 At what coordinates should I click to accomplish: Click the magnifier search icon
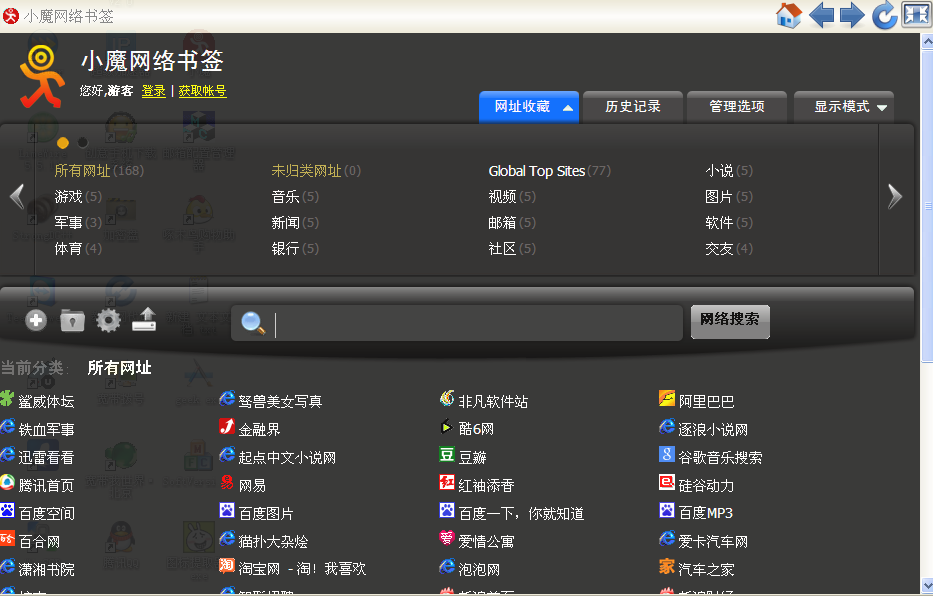253,323
